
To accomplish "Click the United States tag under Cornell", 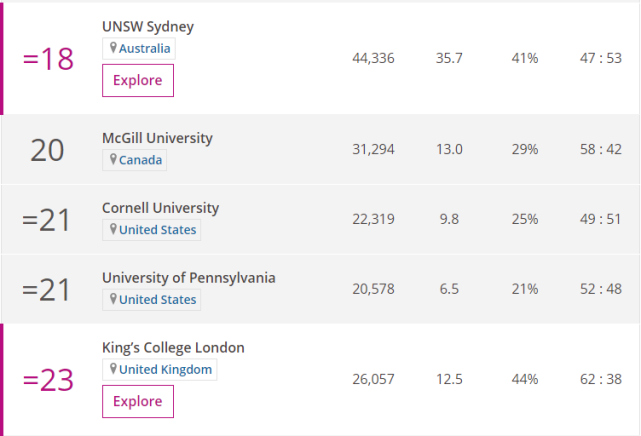I will coord(157,230).
